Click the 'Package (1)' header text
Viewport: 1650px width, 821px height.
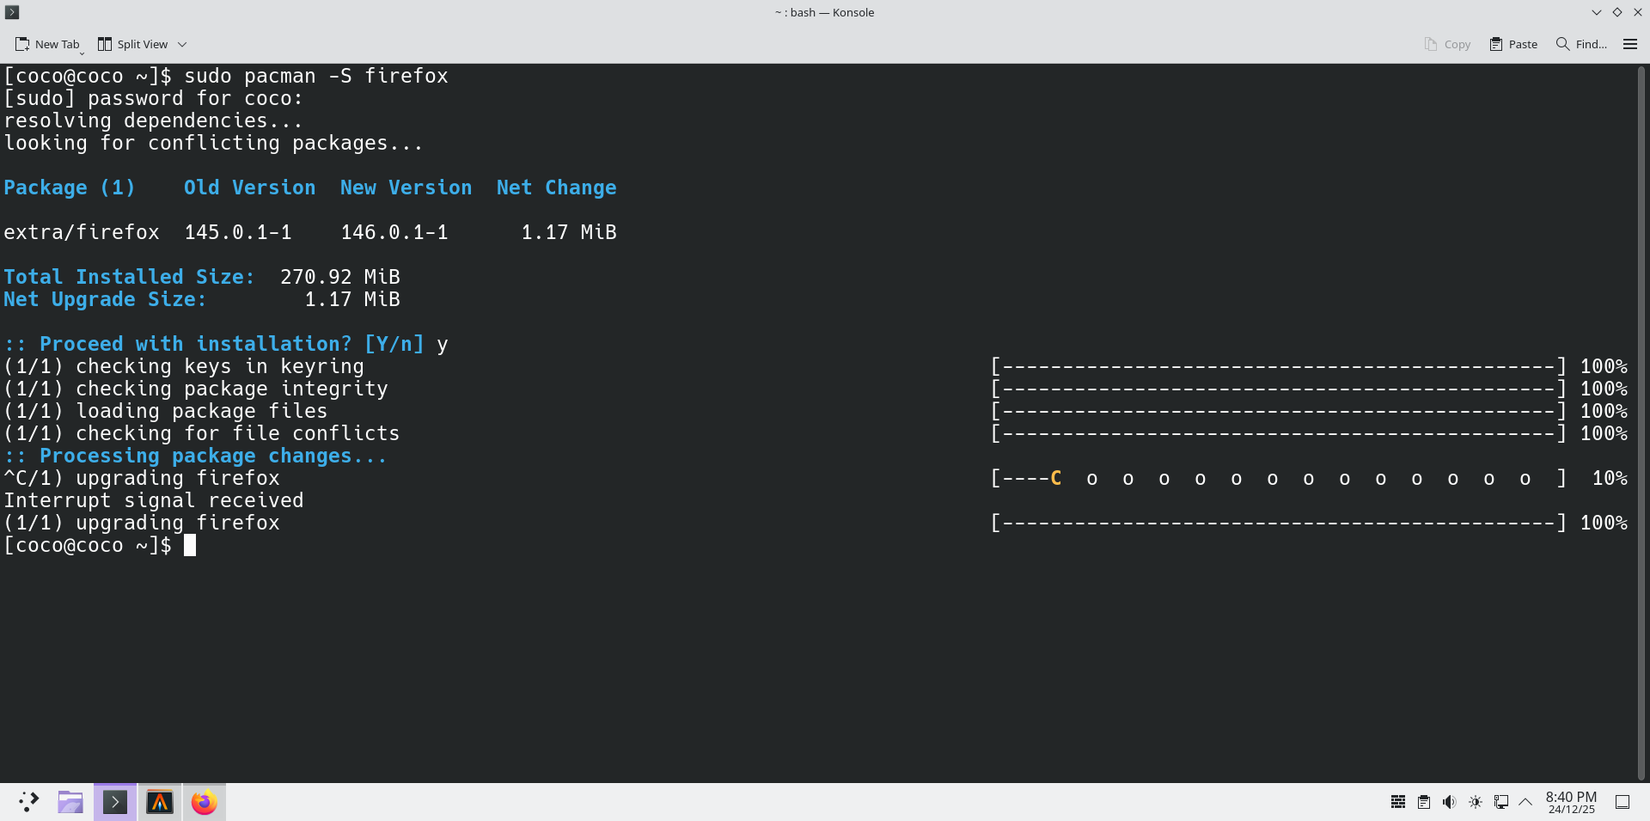pos(69,188)
